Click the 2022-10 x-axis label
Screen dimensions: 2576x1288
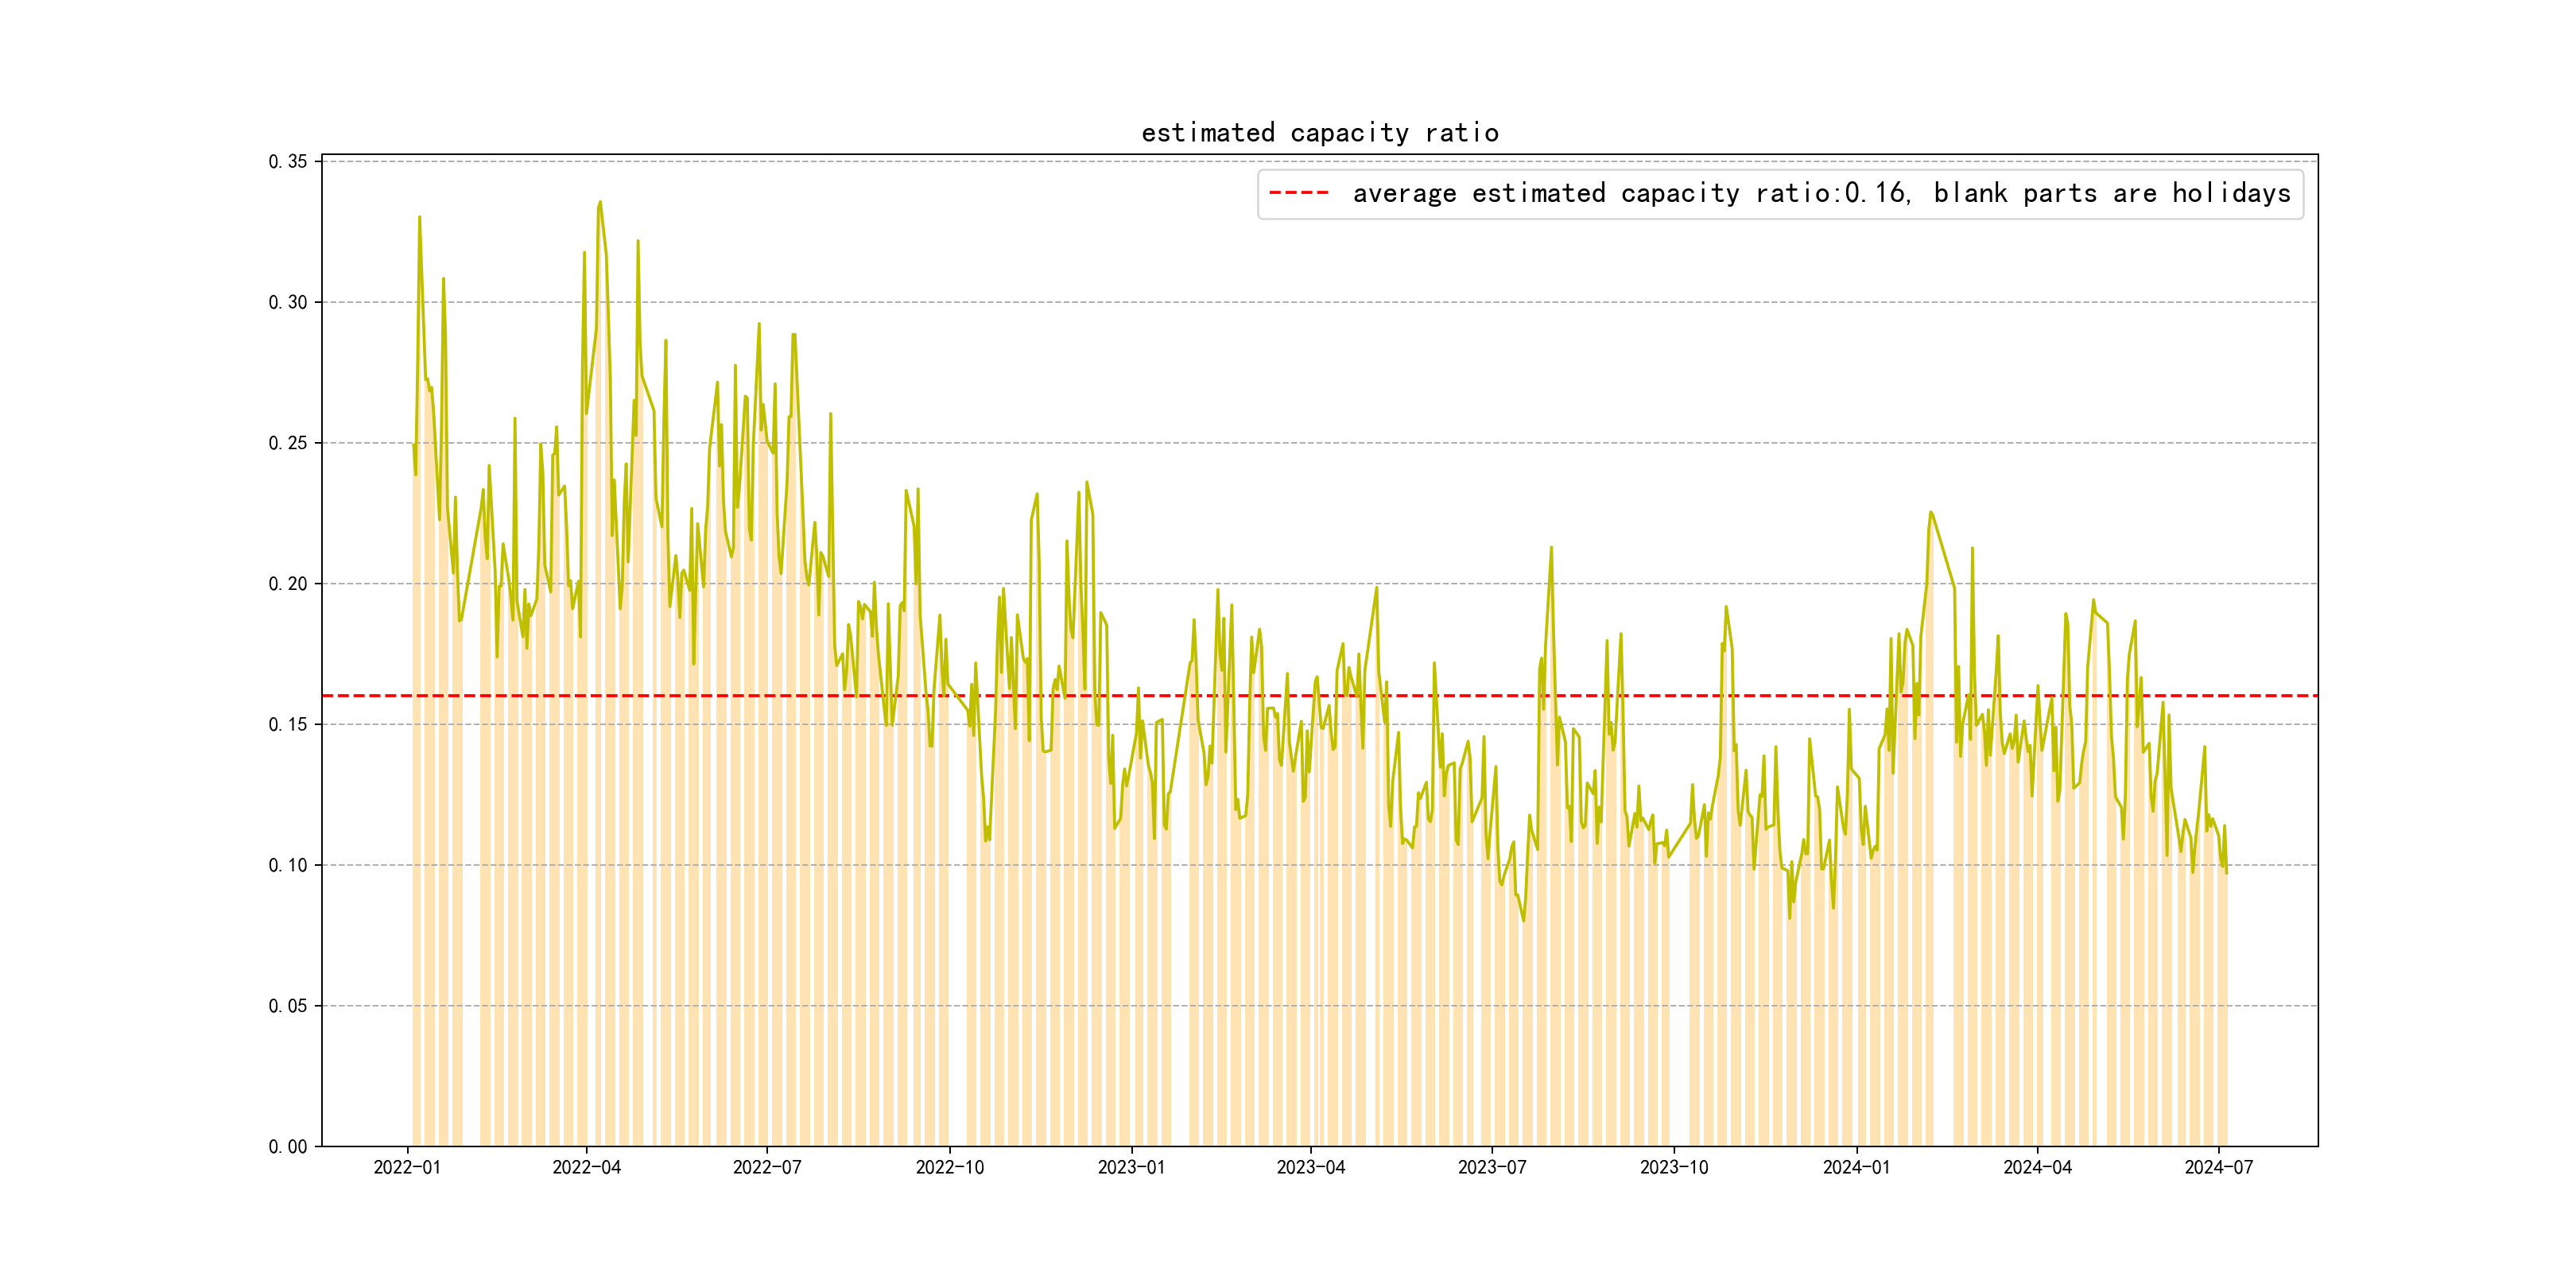pos(949,1167)
